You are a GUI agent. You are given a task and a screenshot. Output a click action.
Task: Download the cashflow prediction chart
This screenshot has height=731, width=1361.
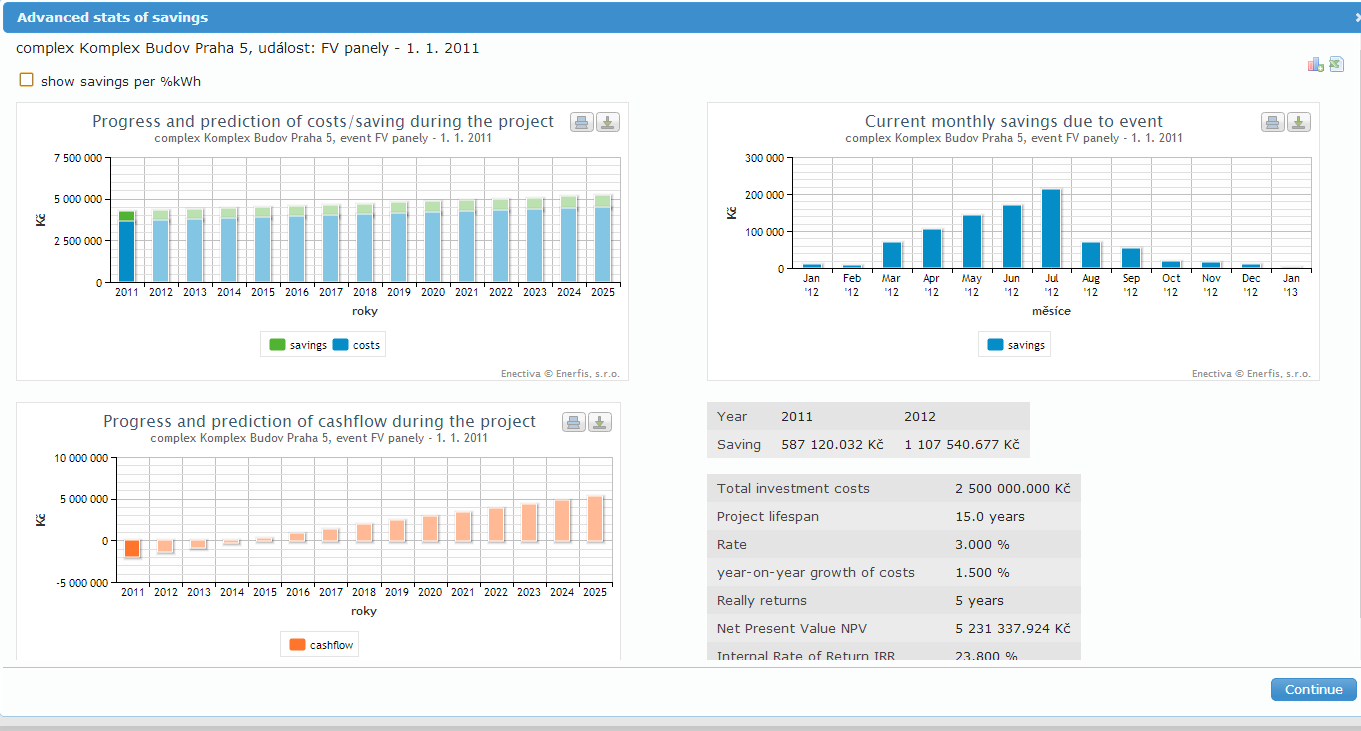pos(600,423)
